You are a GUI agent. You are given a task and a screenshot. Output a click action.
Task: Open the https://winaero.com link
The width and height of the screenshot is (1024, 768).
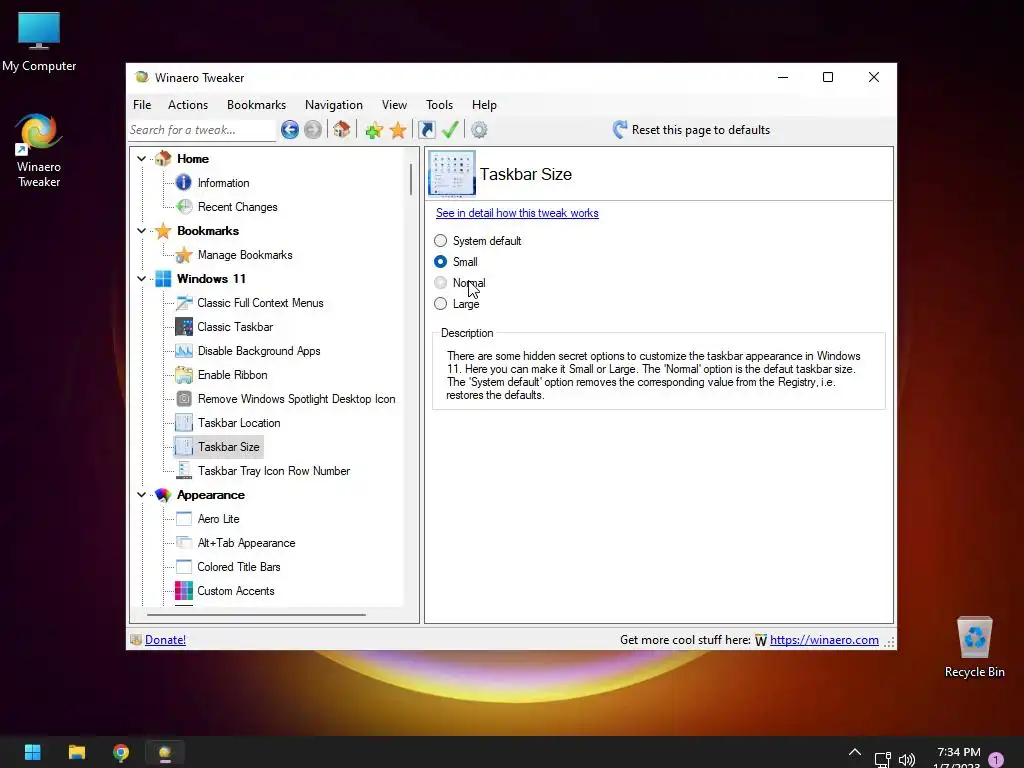[x=824, y=640]
